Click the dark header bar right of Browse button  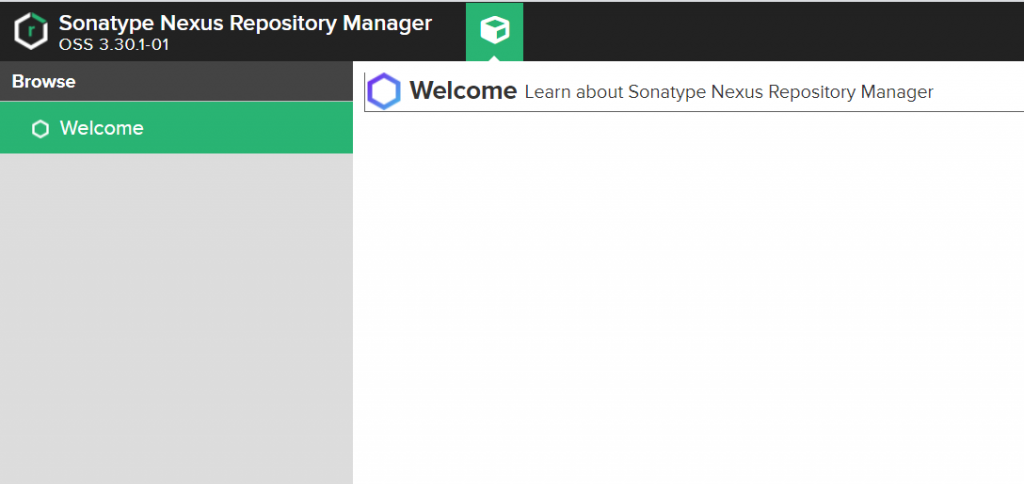(773, 31)
